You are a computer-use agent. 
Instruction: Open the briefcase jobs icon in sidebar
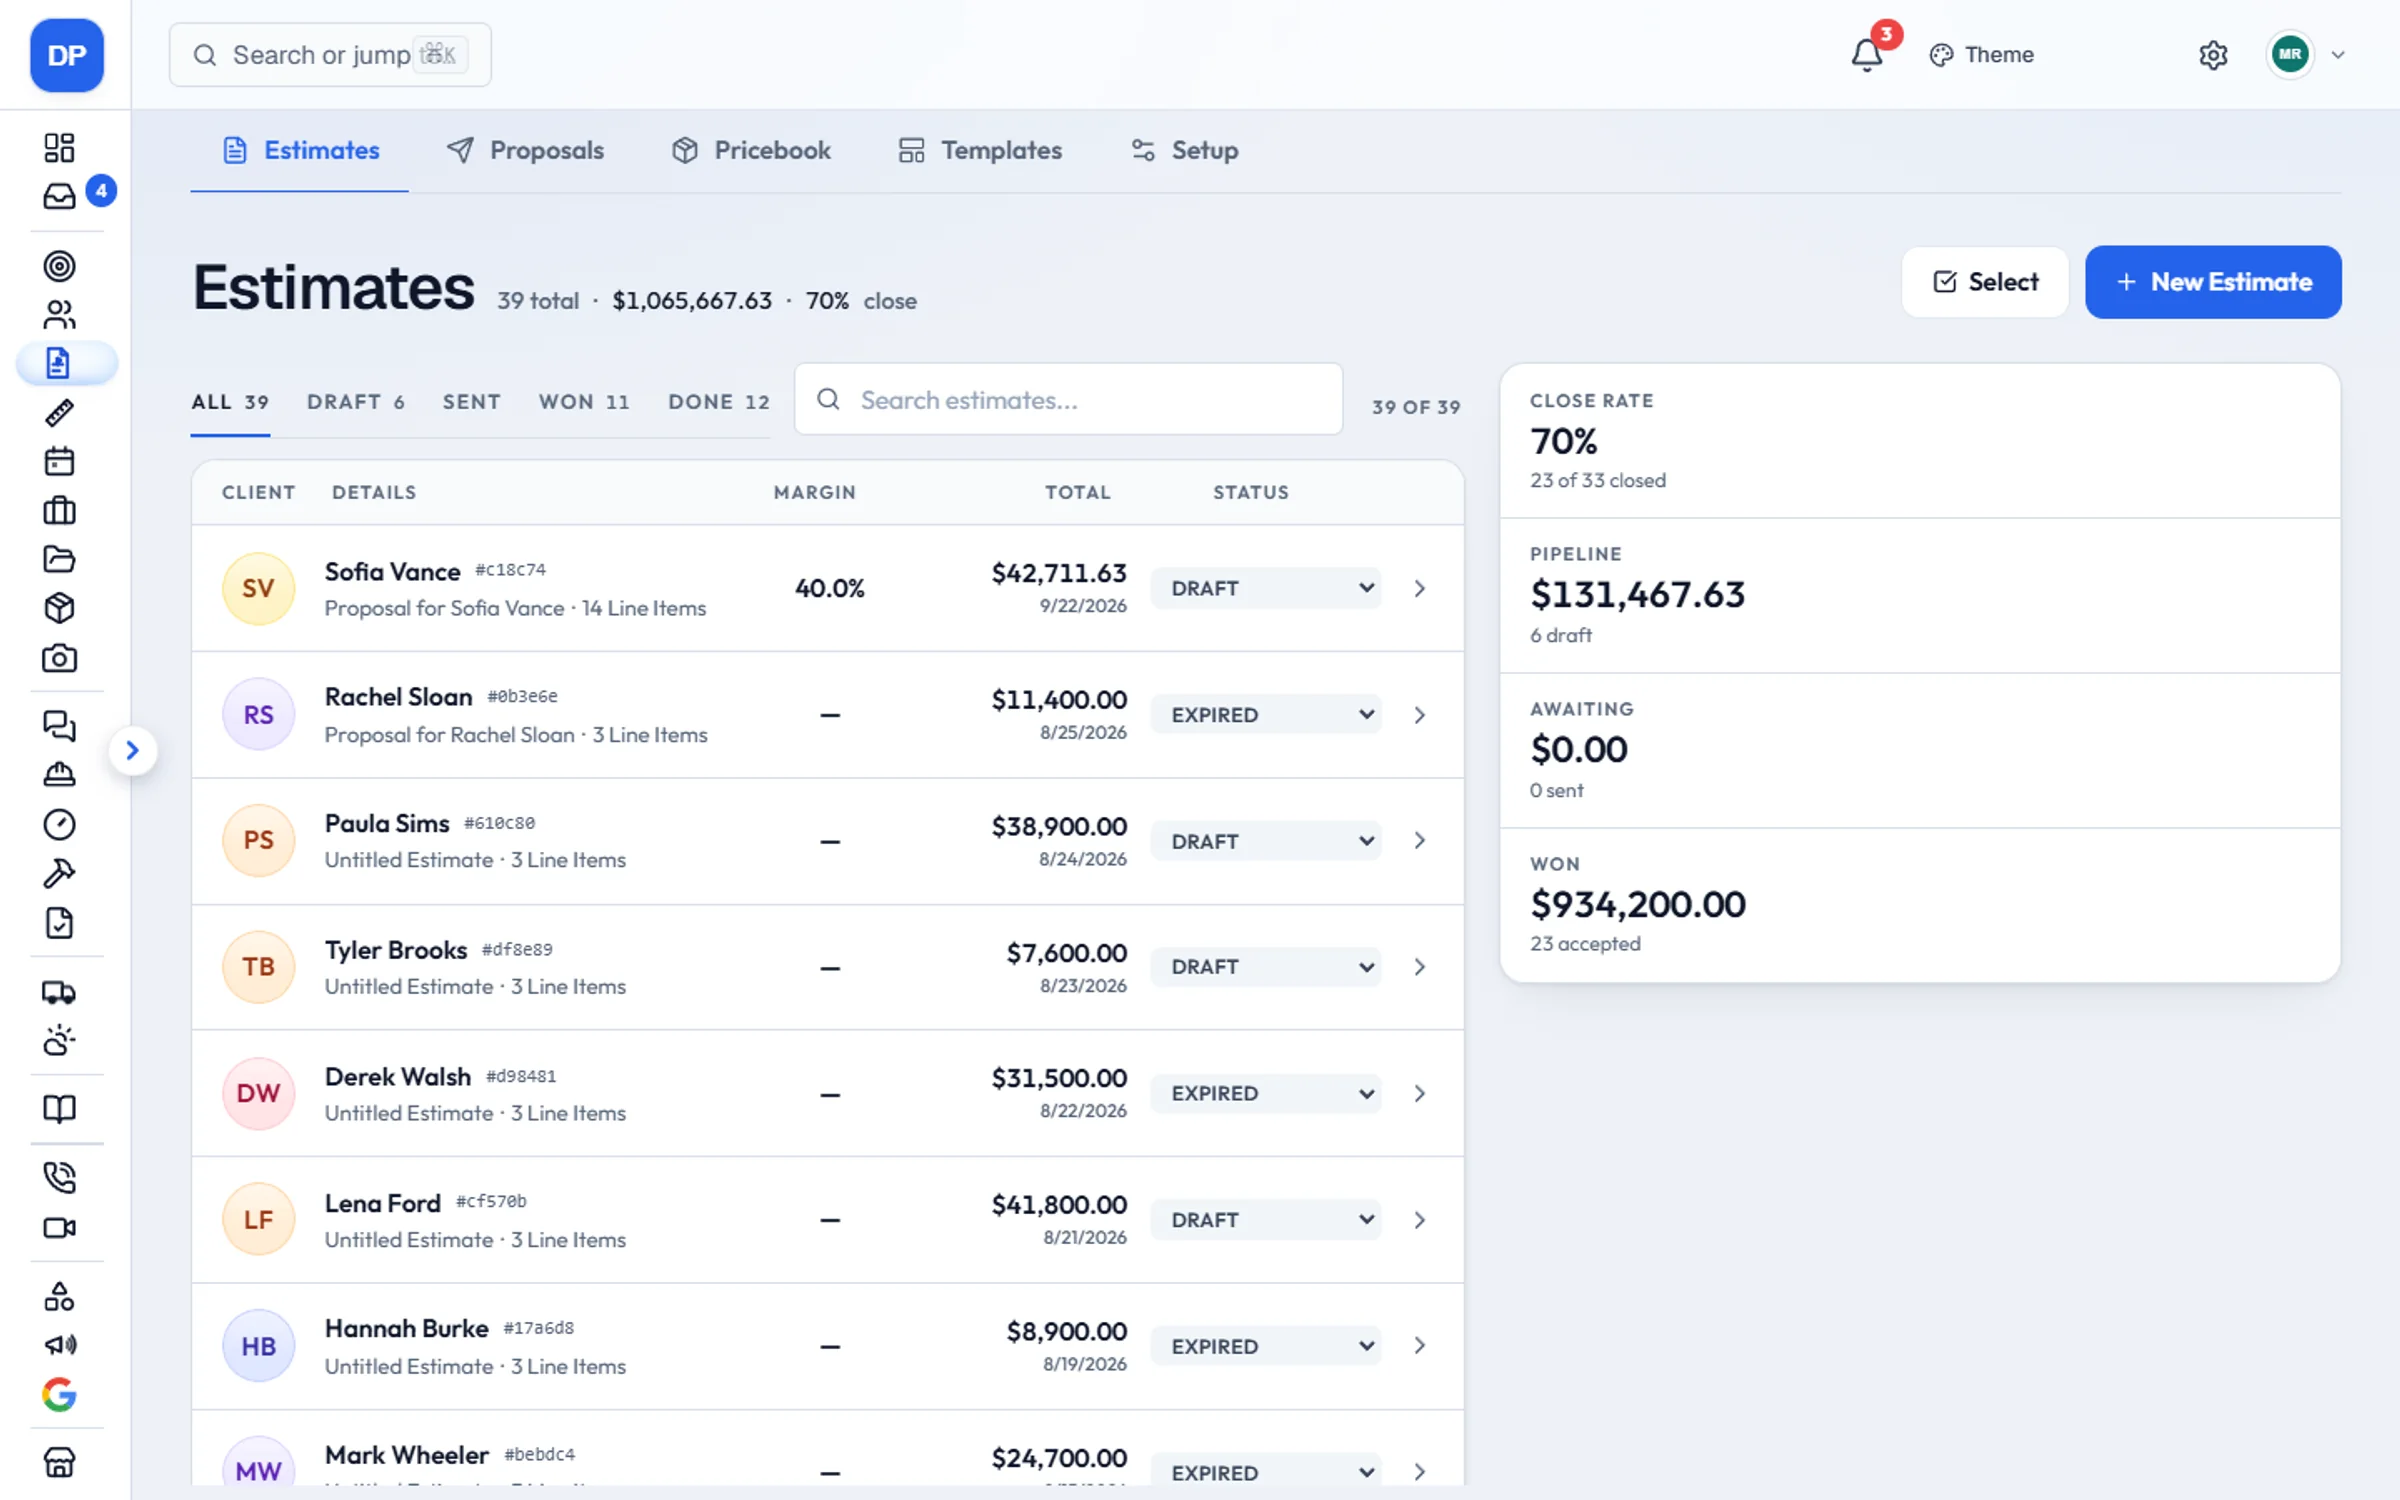[x=59, y=510]
